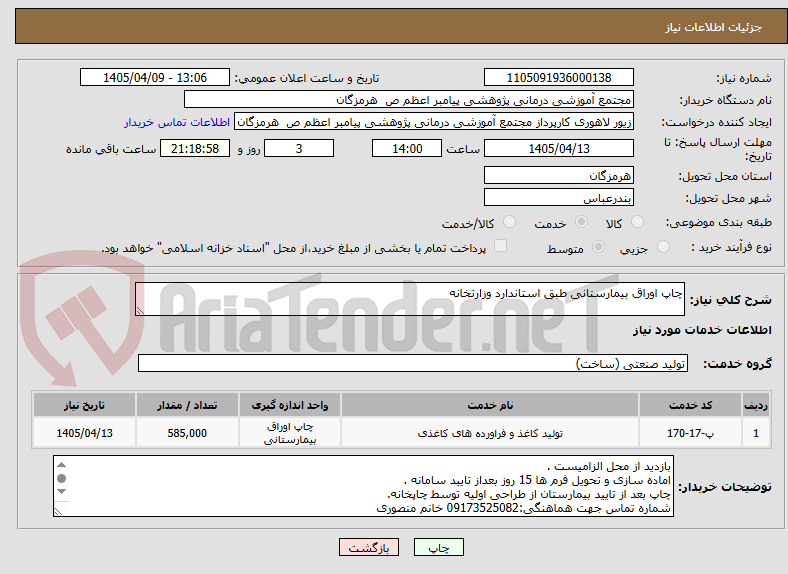The image size is (788, 574).
Task: Click the remaining days field showing 3
Action: (x=299, y=148)
